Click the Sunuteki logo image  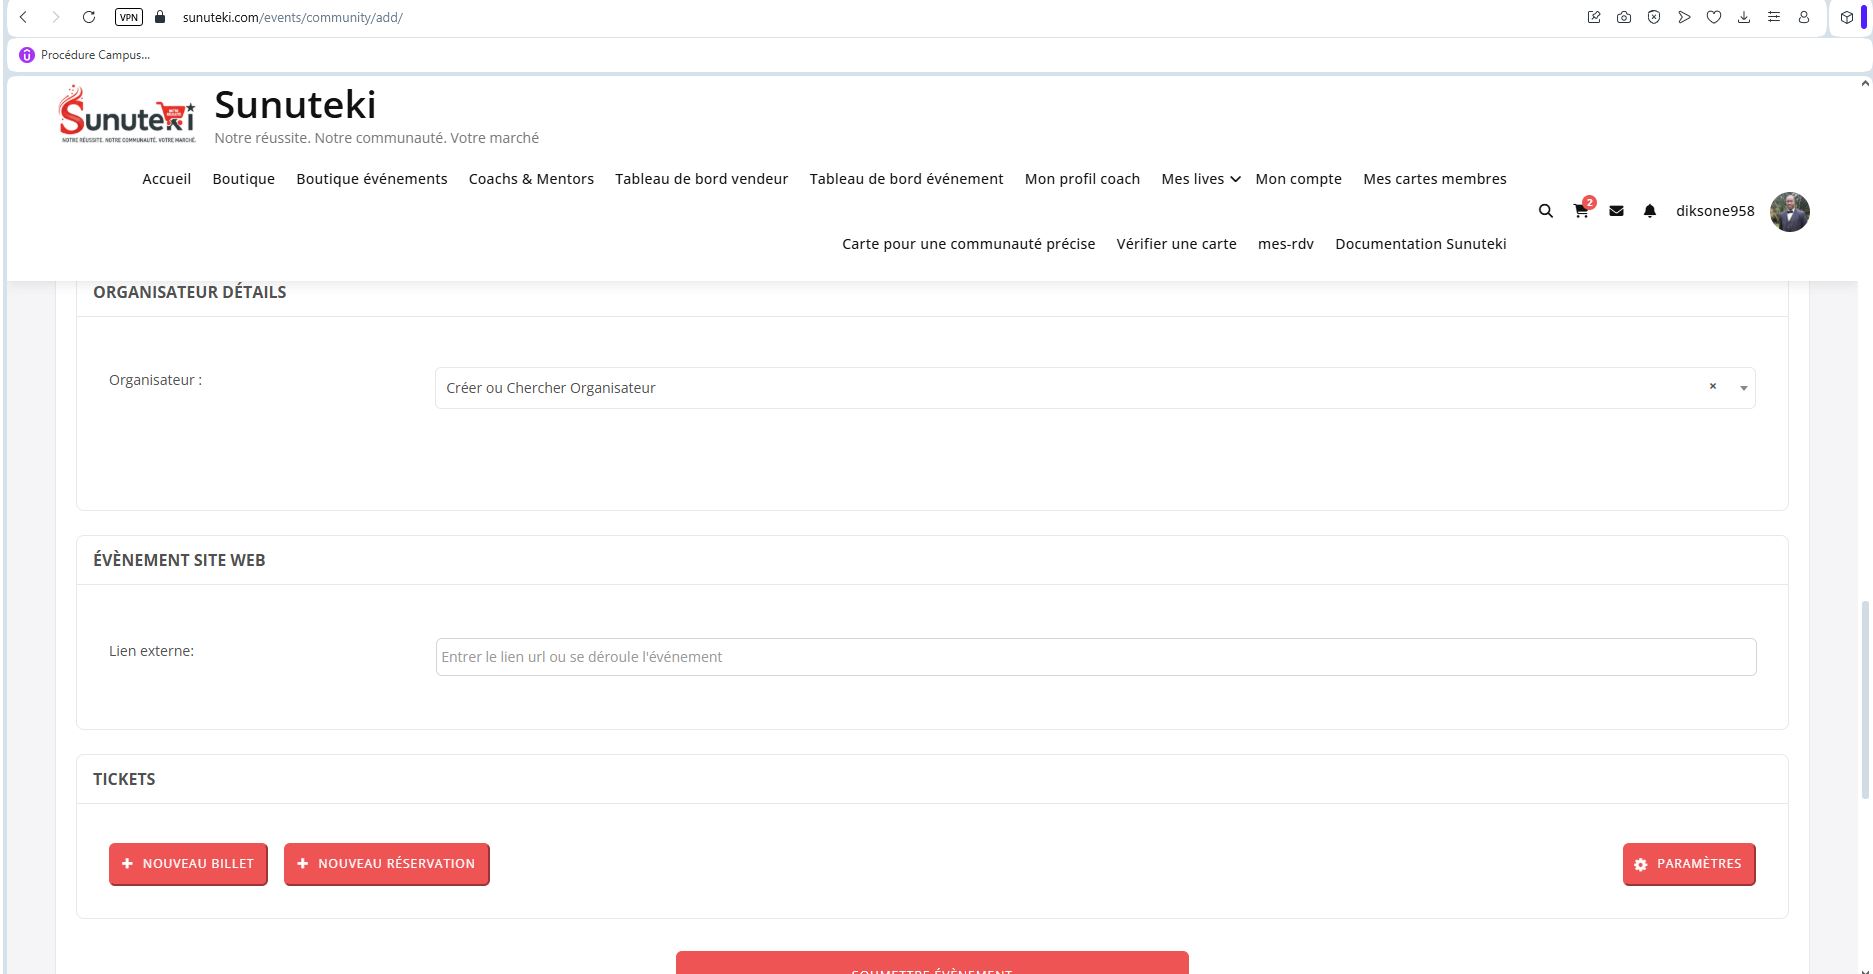pyautogui.click(x=127, y=115)
